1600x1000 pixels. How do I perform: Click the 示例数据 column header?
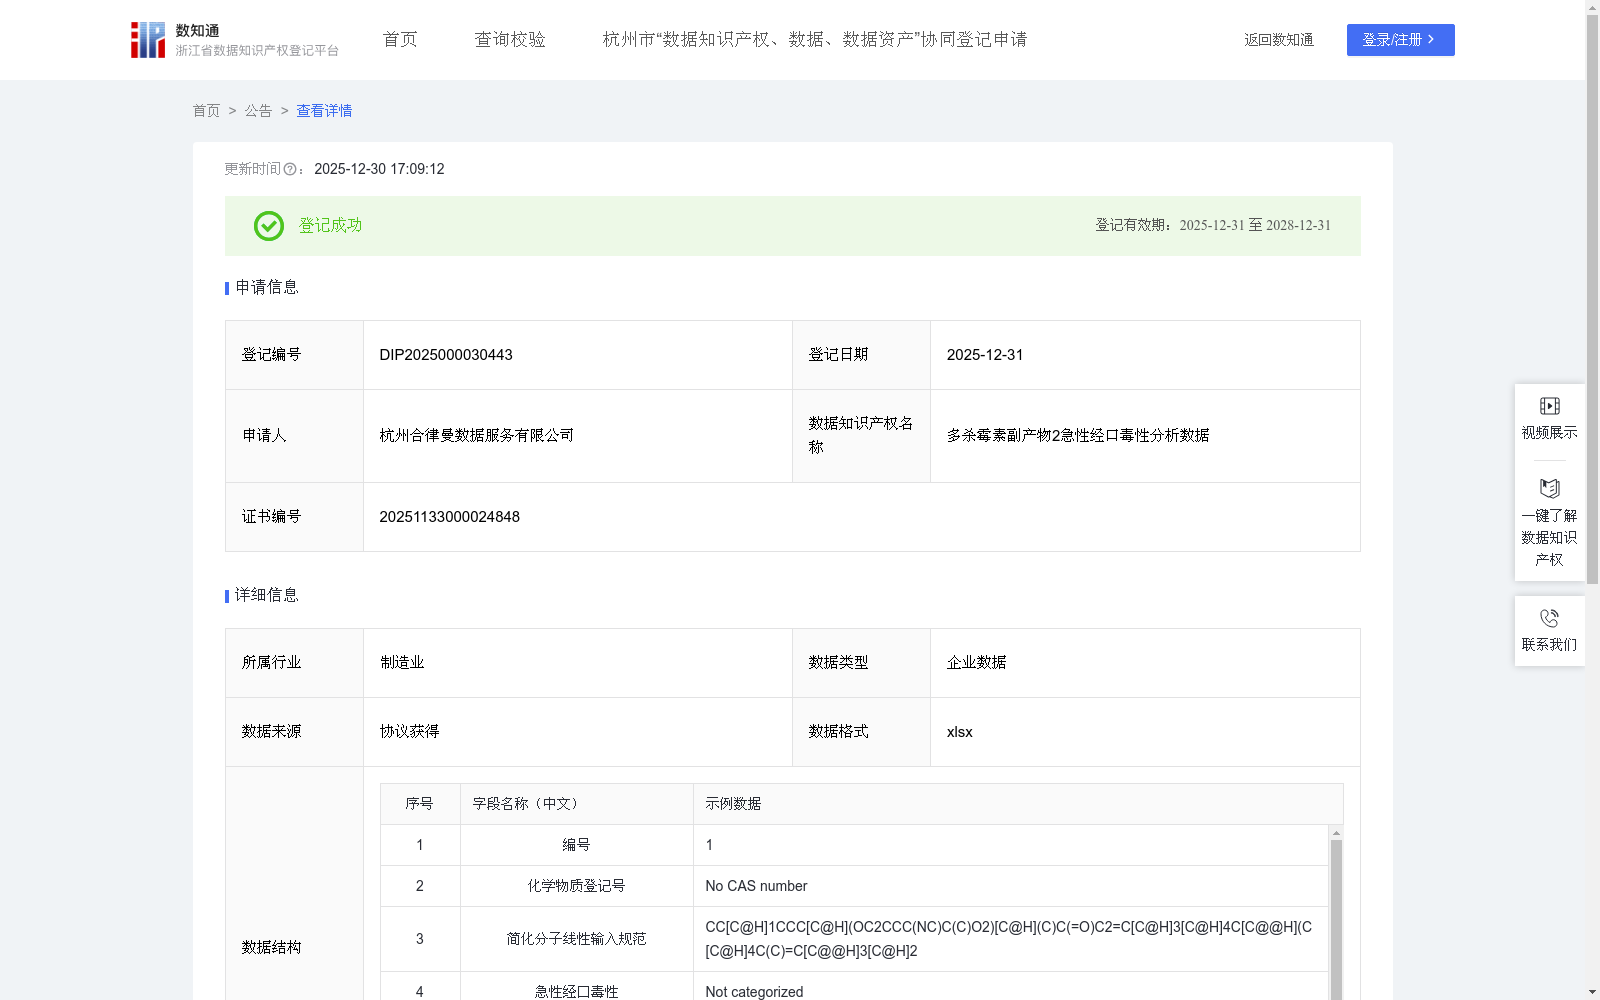coord(1018,804)
